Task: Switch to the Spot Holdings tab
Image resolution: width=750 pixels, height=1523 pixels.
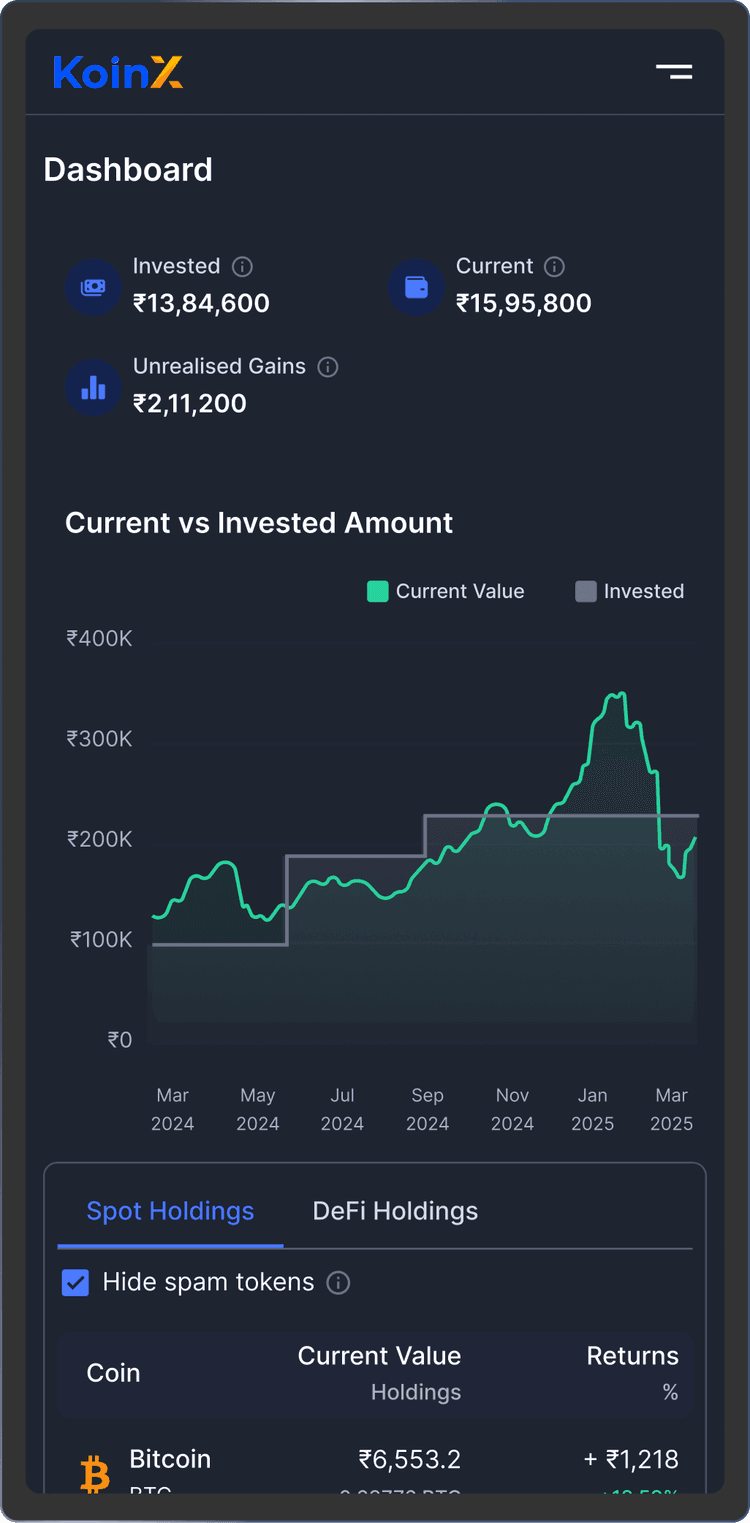Action: pyautogui.click(x=170, y=1211)
